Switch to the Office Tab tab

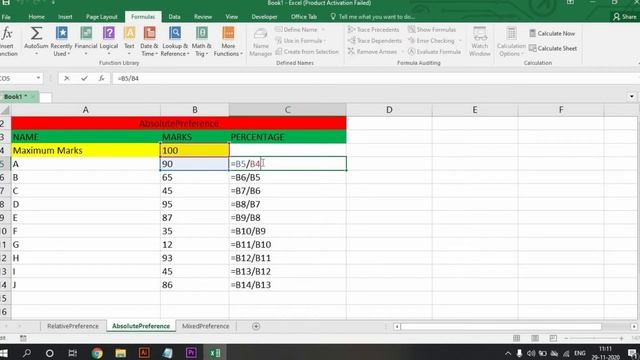[x=304, y=17]
